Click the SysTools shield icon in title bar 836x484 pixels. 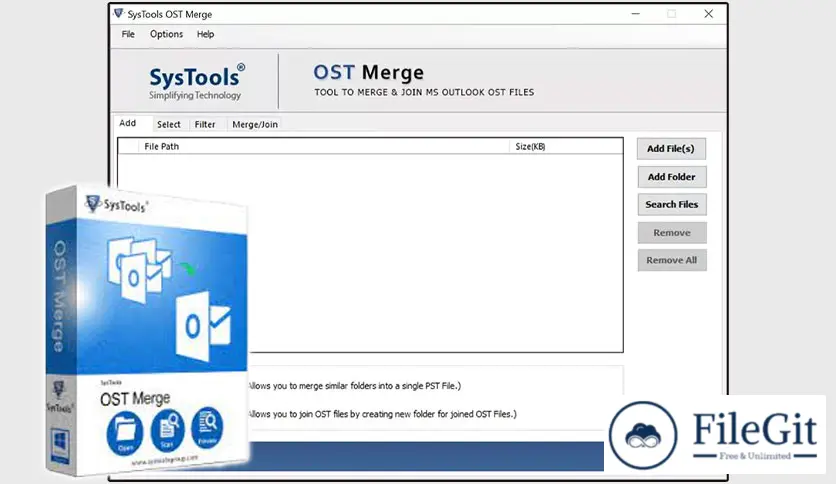(118, 14)
